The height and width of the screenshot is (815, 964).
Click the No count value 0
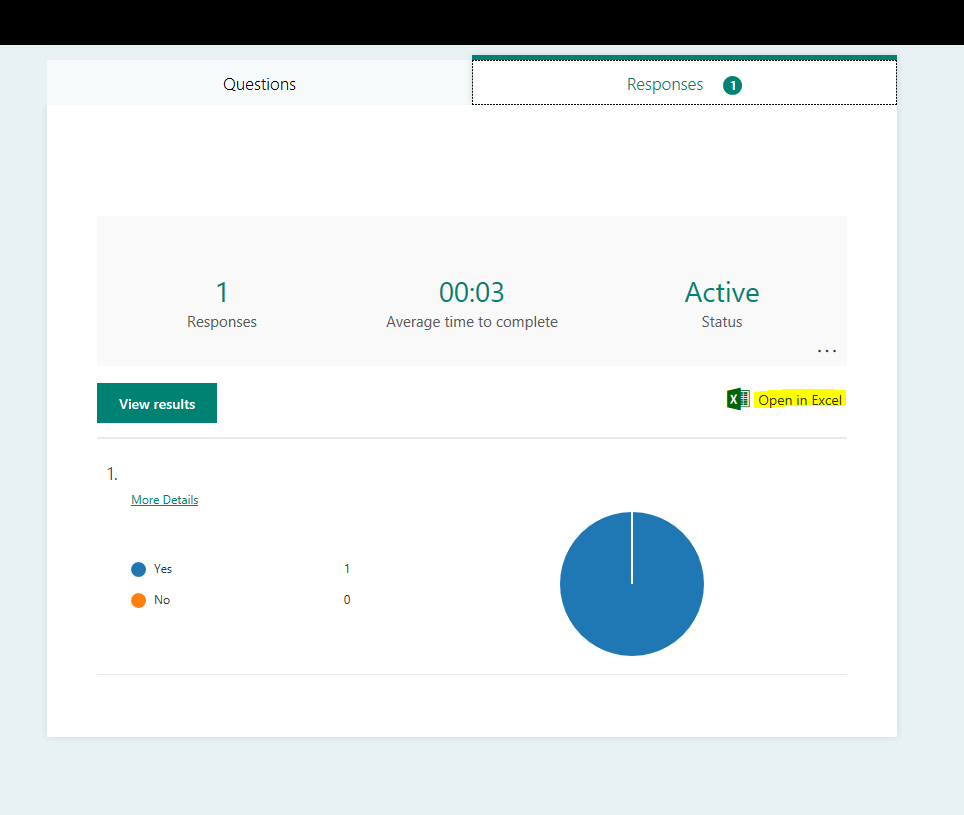347,600
